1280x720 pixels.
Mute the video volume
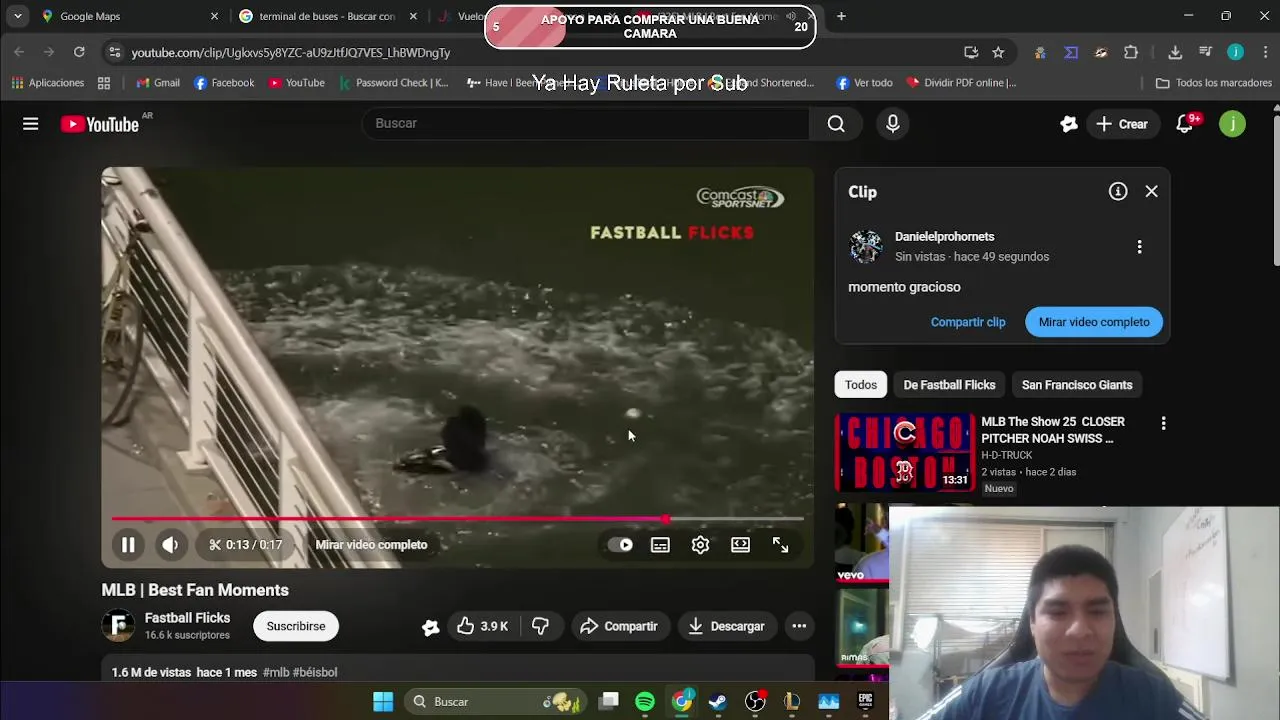pyautogui.click(x=170, y=545)
